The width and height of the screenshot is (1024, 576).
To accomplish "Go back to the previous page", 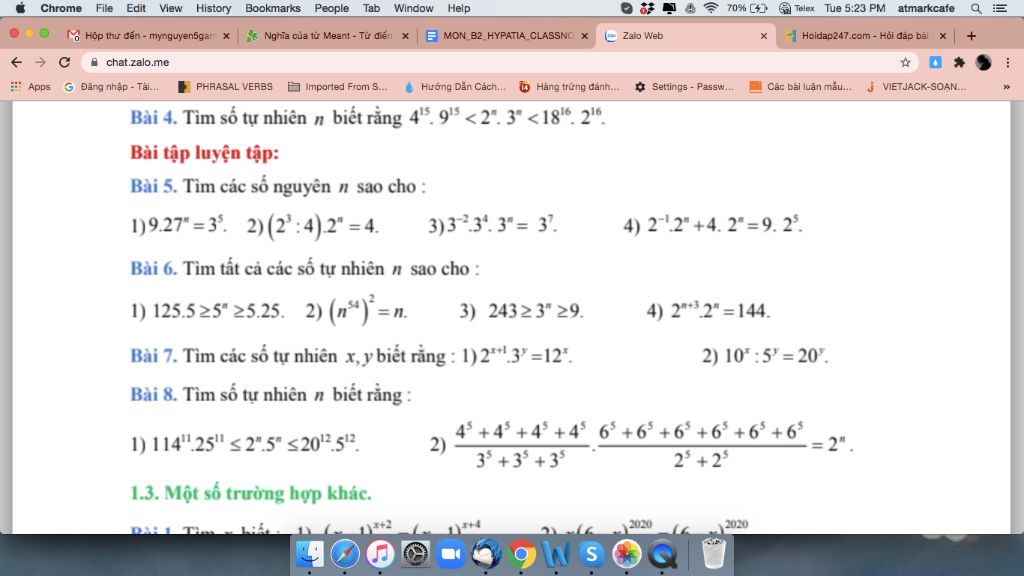I will click(x=16, y=62).
